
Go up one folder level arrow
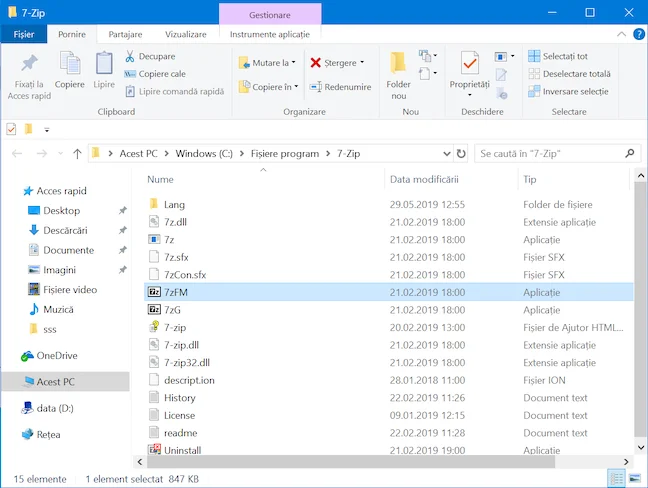(77, 154)
